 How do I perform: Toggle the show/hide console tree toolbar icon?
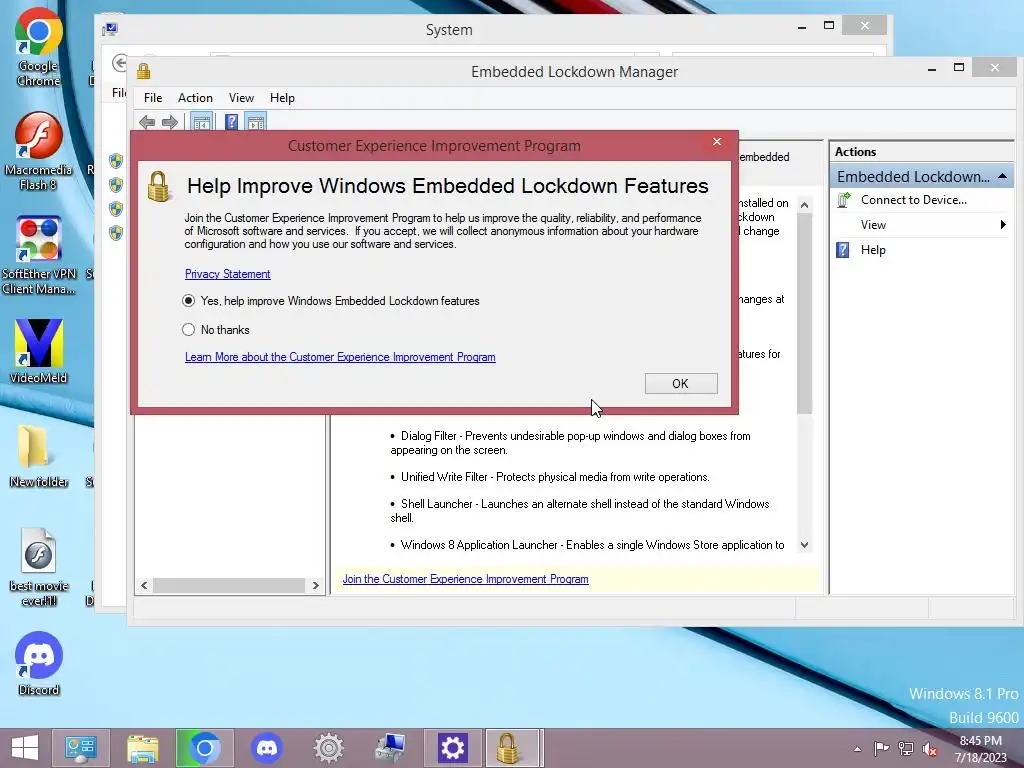pyautogui.click(x=202, y=122)
